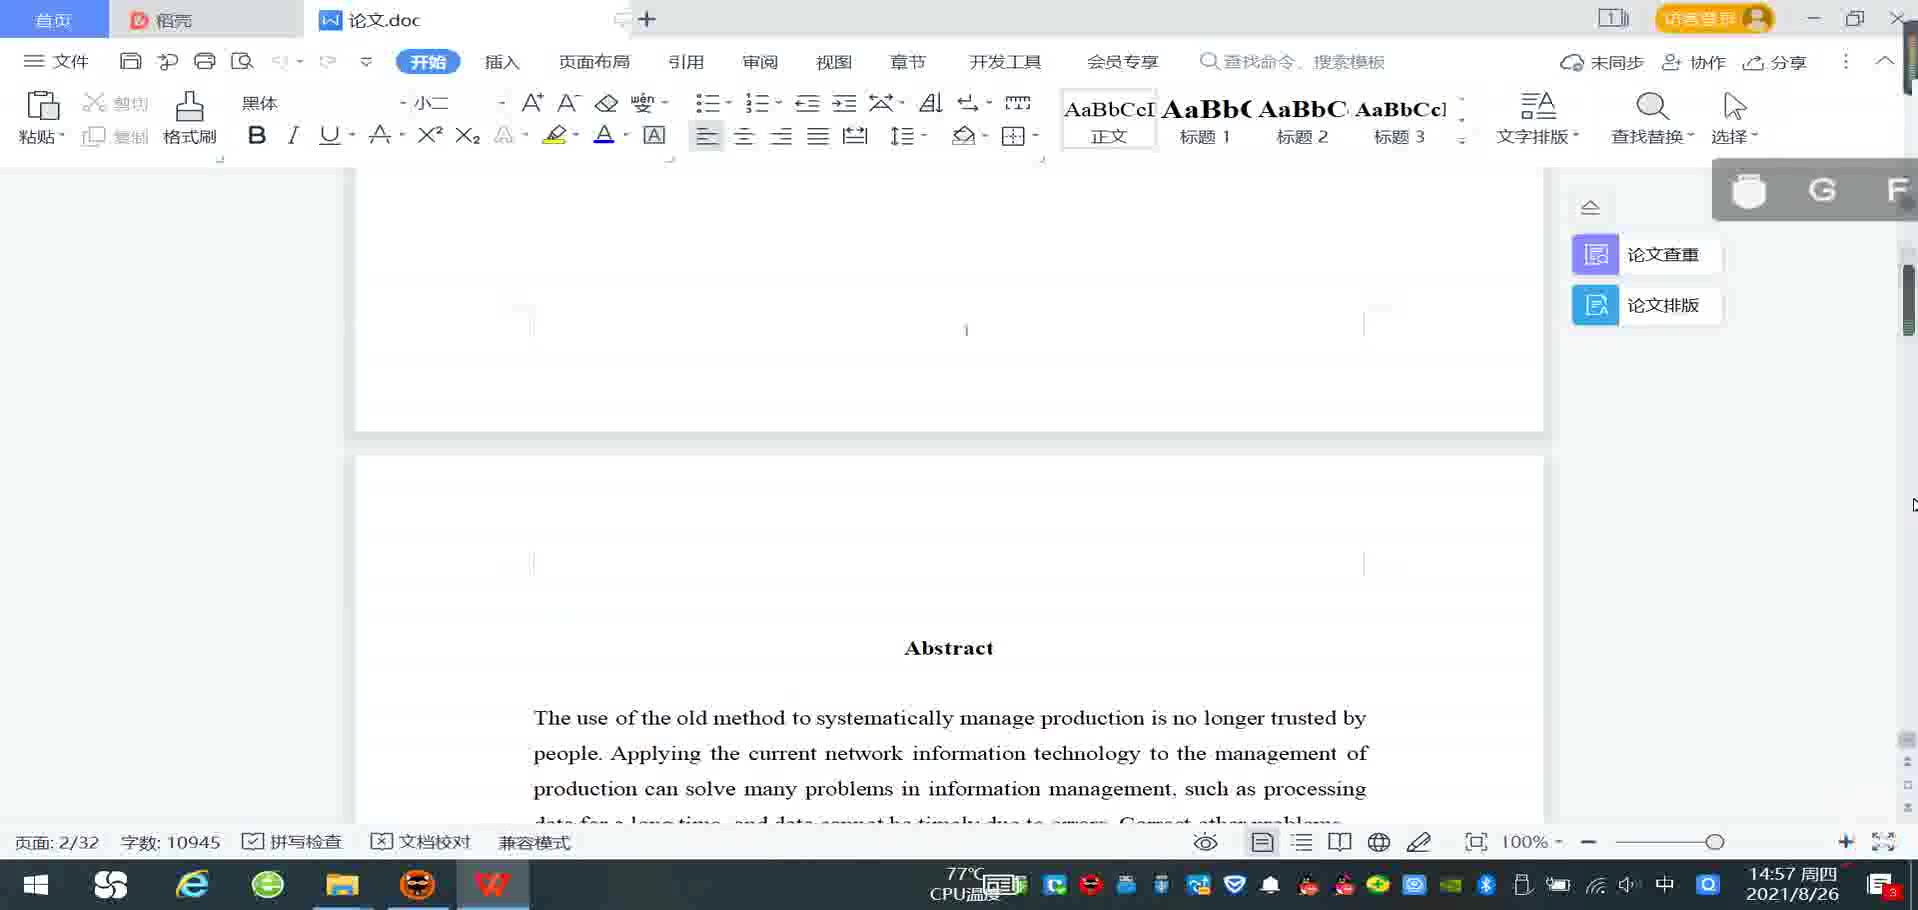Decrease font size with the A- icon
This screenshot has width=1918, height=910.
tap(568, 103)
